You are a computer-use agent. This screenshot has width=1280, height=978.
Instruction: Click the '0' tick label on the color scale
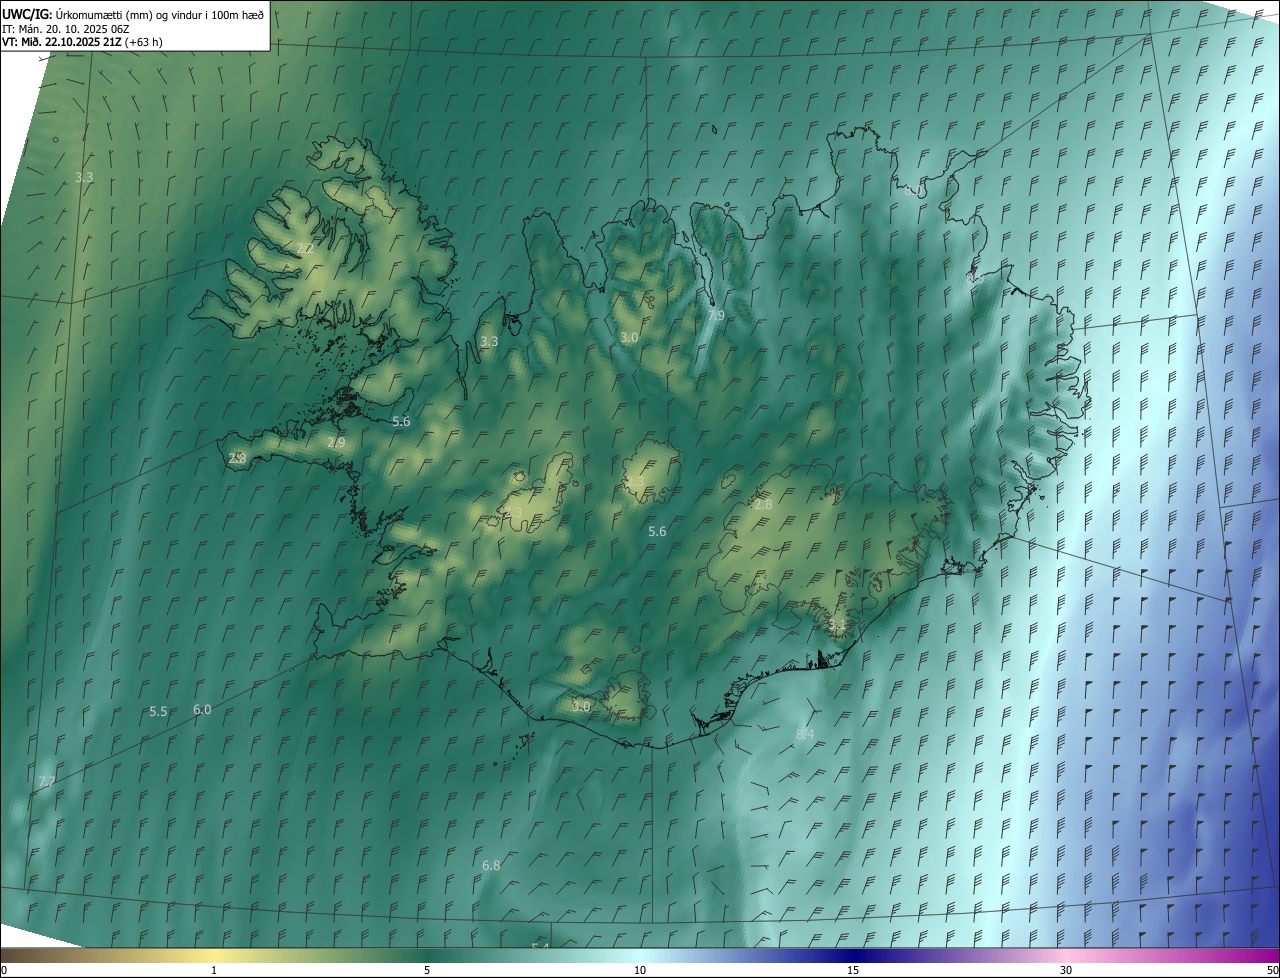pos(4,970)
